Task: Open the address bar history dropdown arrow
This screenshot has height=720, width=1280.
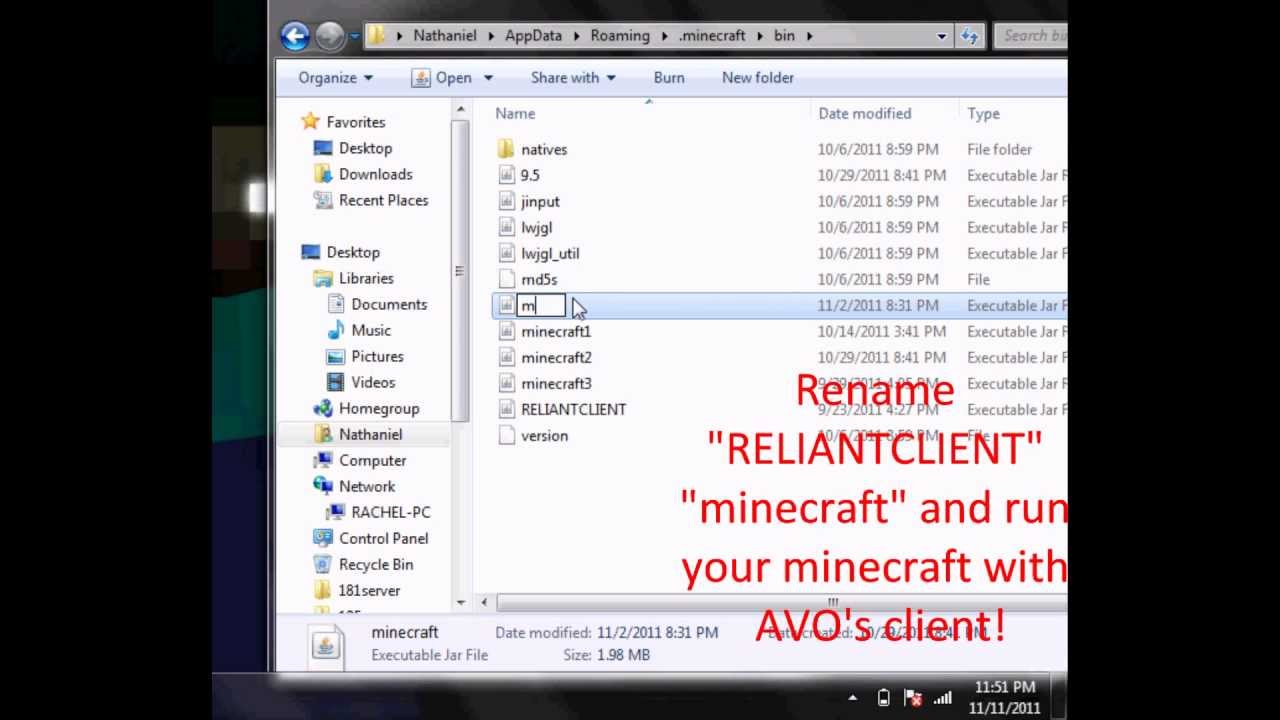Action: pos(942,36)
